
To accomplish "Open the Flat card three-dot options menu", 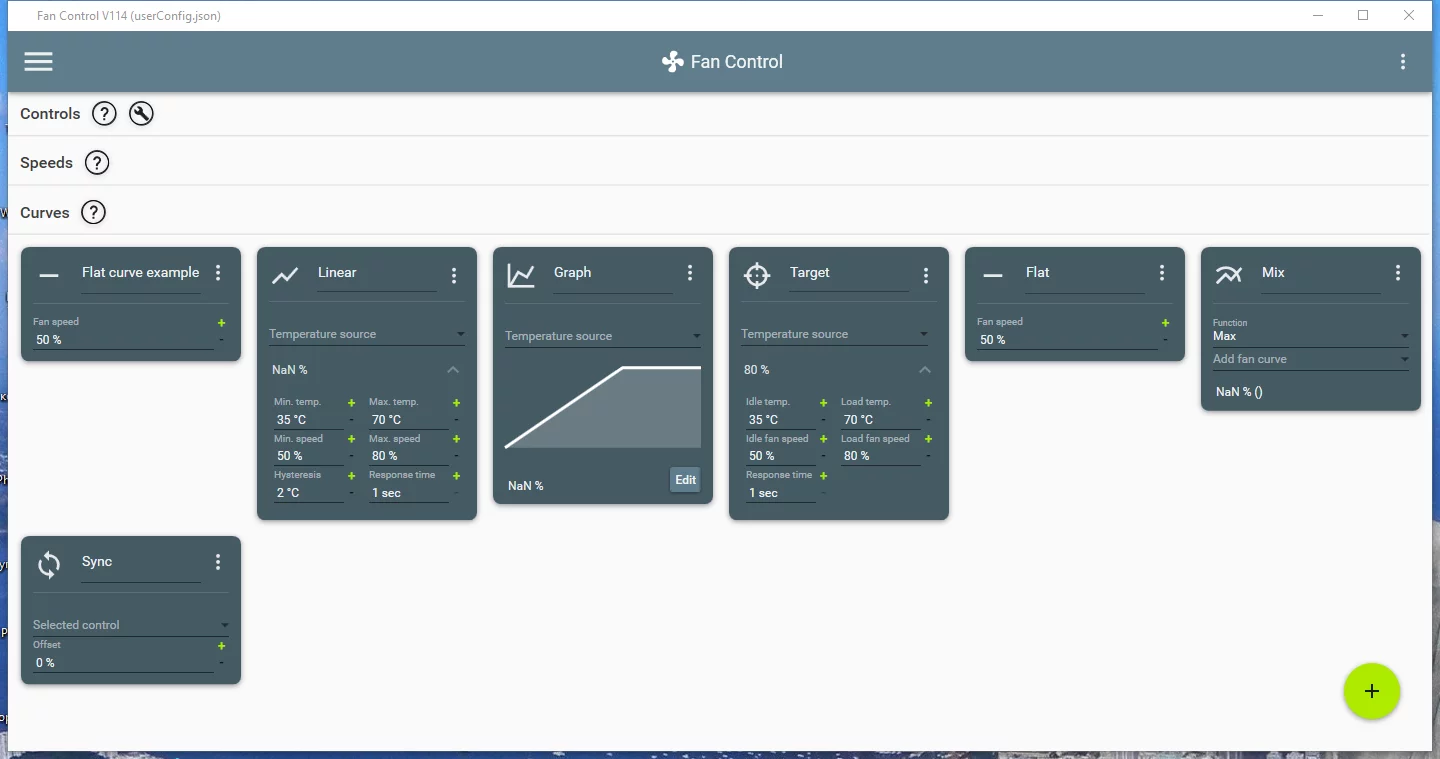I will (x=1162, y=273).
